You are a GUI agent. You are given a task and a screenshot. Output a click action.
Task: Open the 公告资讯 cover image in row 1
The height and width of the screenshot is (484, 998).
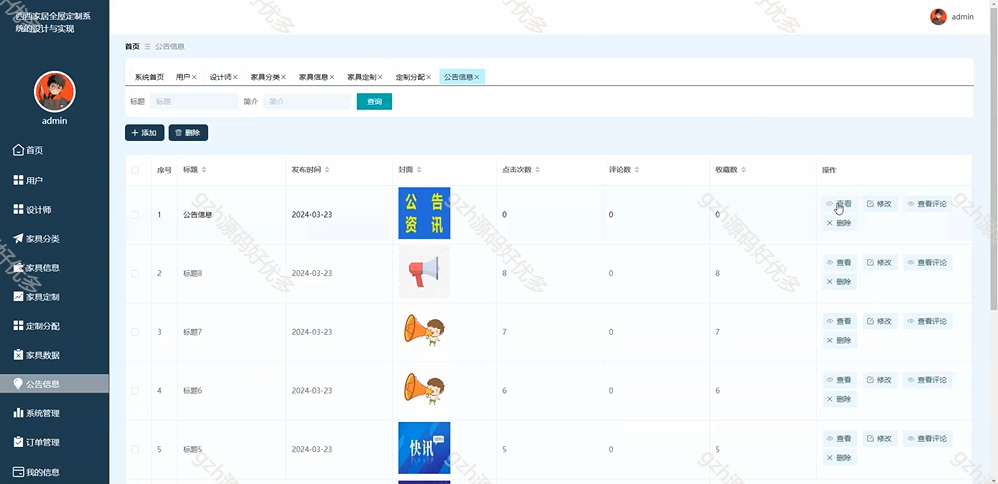424,213
